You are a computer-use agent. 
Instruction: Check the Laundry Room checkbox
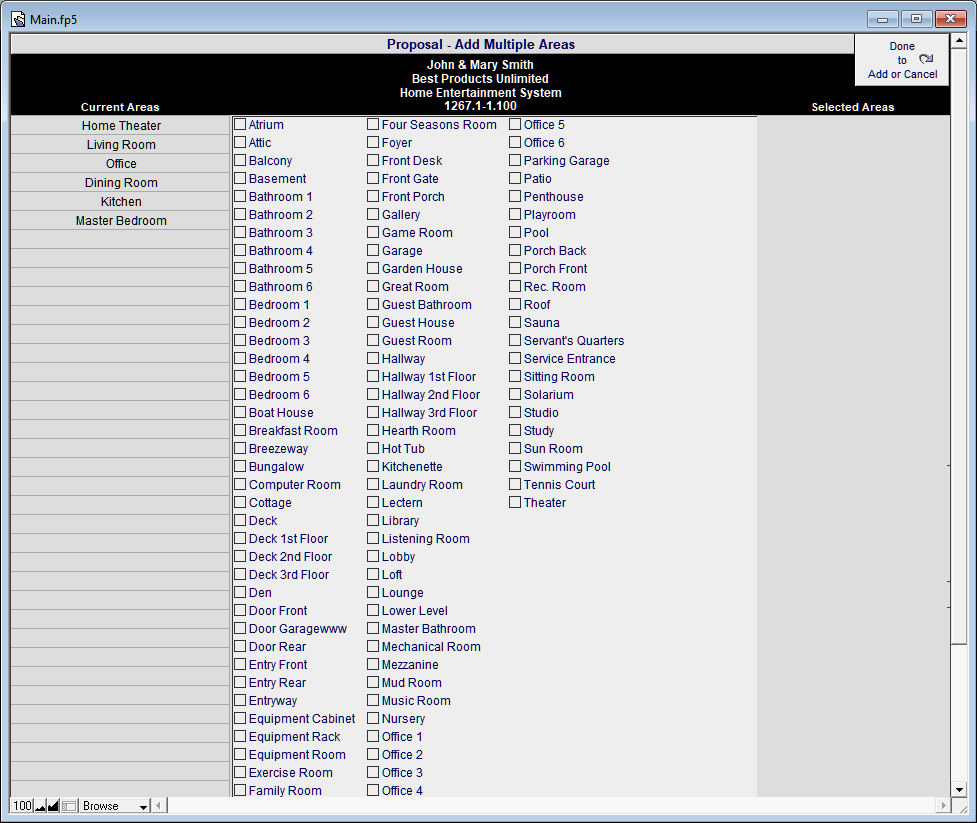[373, 484]
